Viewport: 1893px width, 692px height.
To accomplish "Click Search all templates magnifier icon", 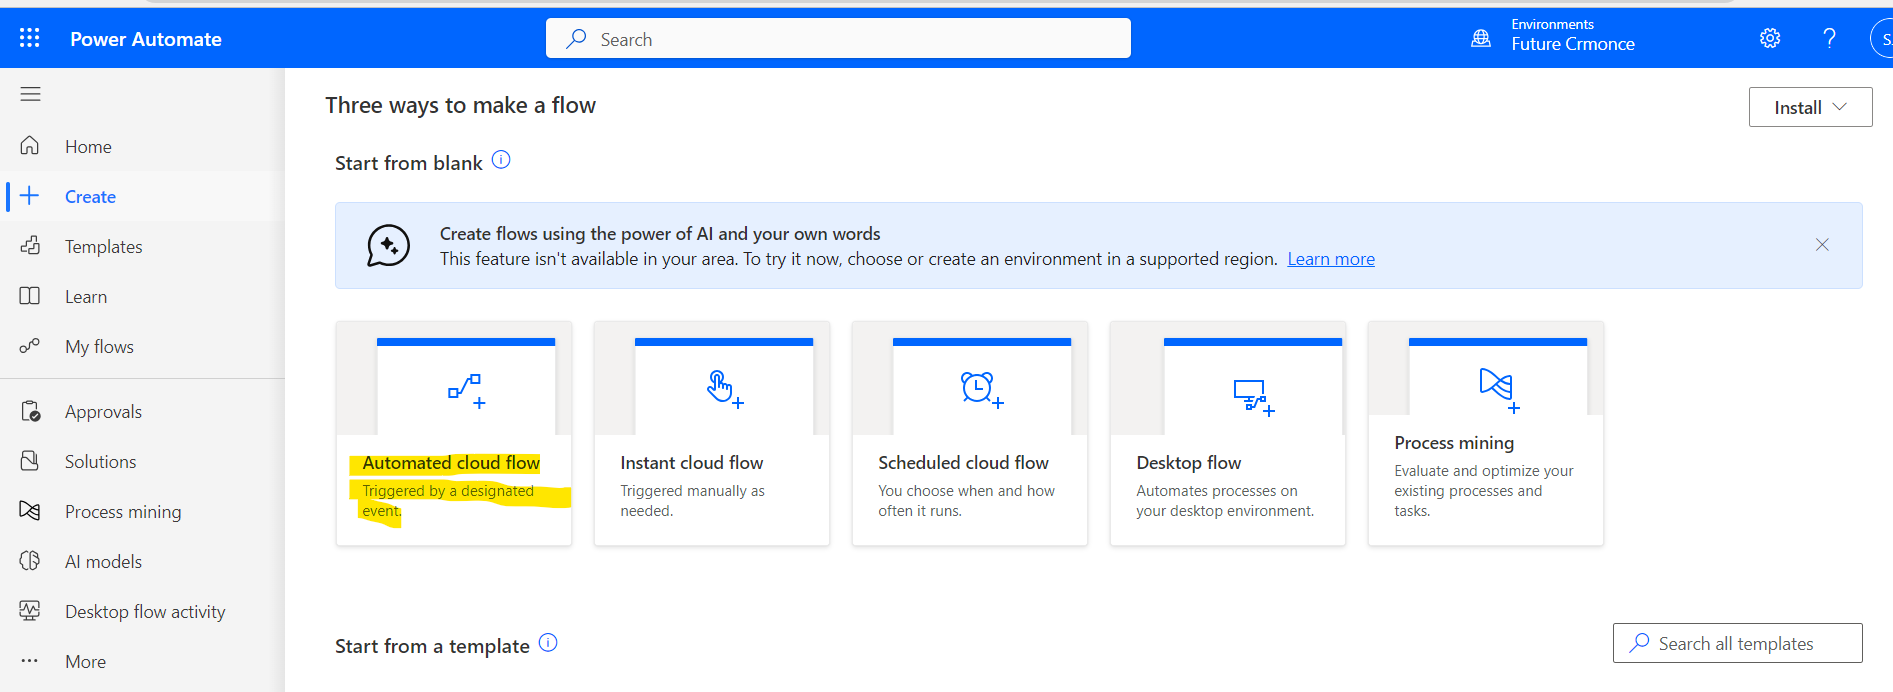I will [1639, 643].
